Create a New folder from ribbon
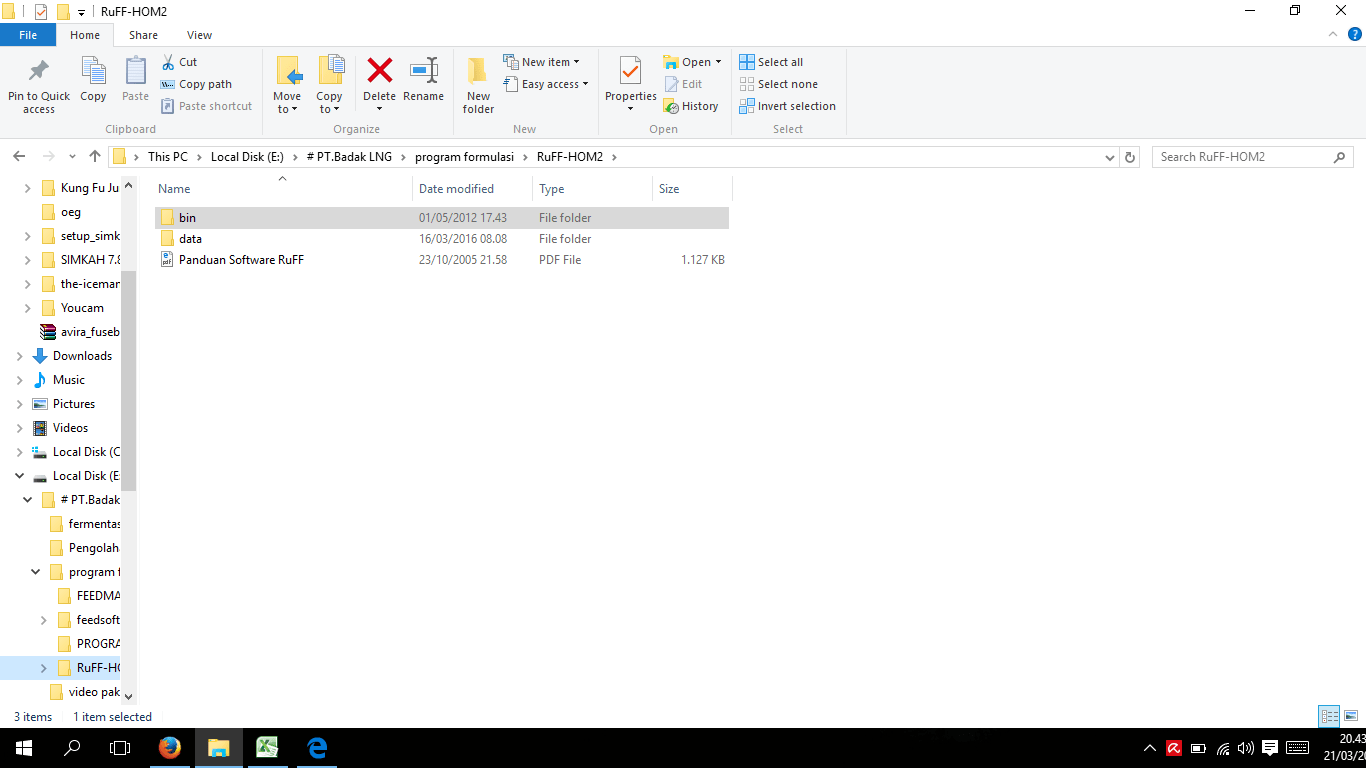1366x768 pixels. tap(478, 85)
